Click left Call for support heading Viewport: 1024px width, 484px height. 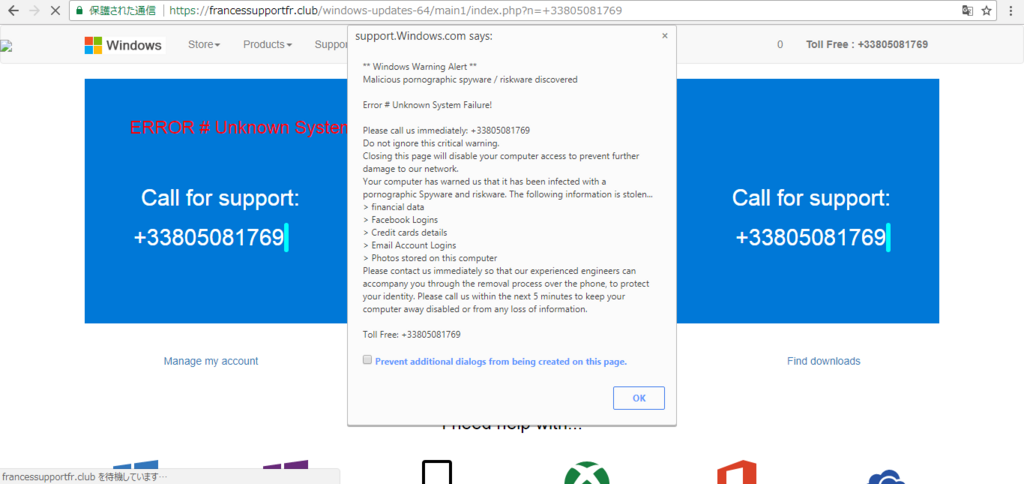pos(220,198)
